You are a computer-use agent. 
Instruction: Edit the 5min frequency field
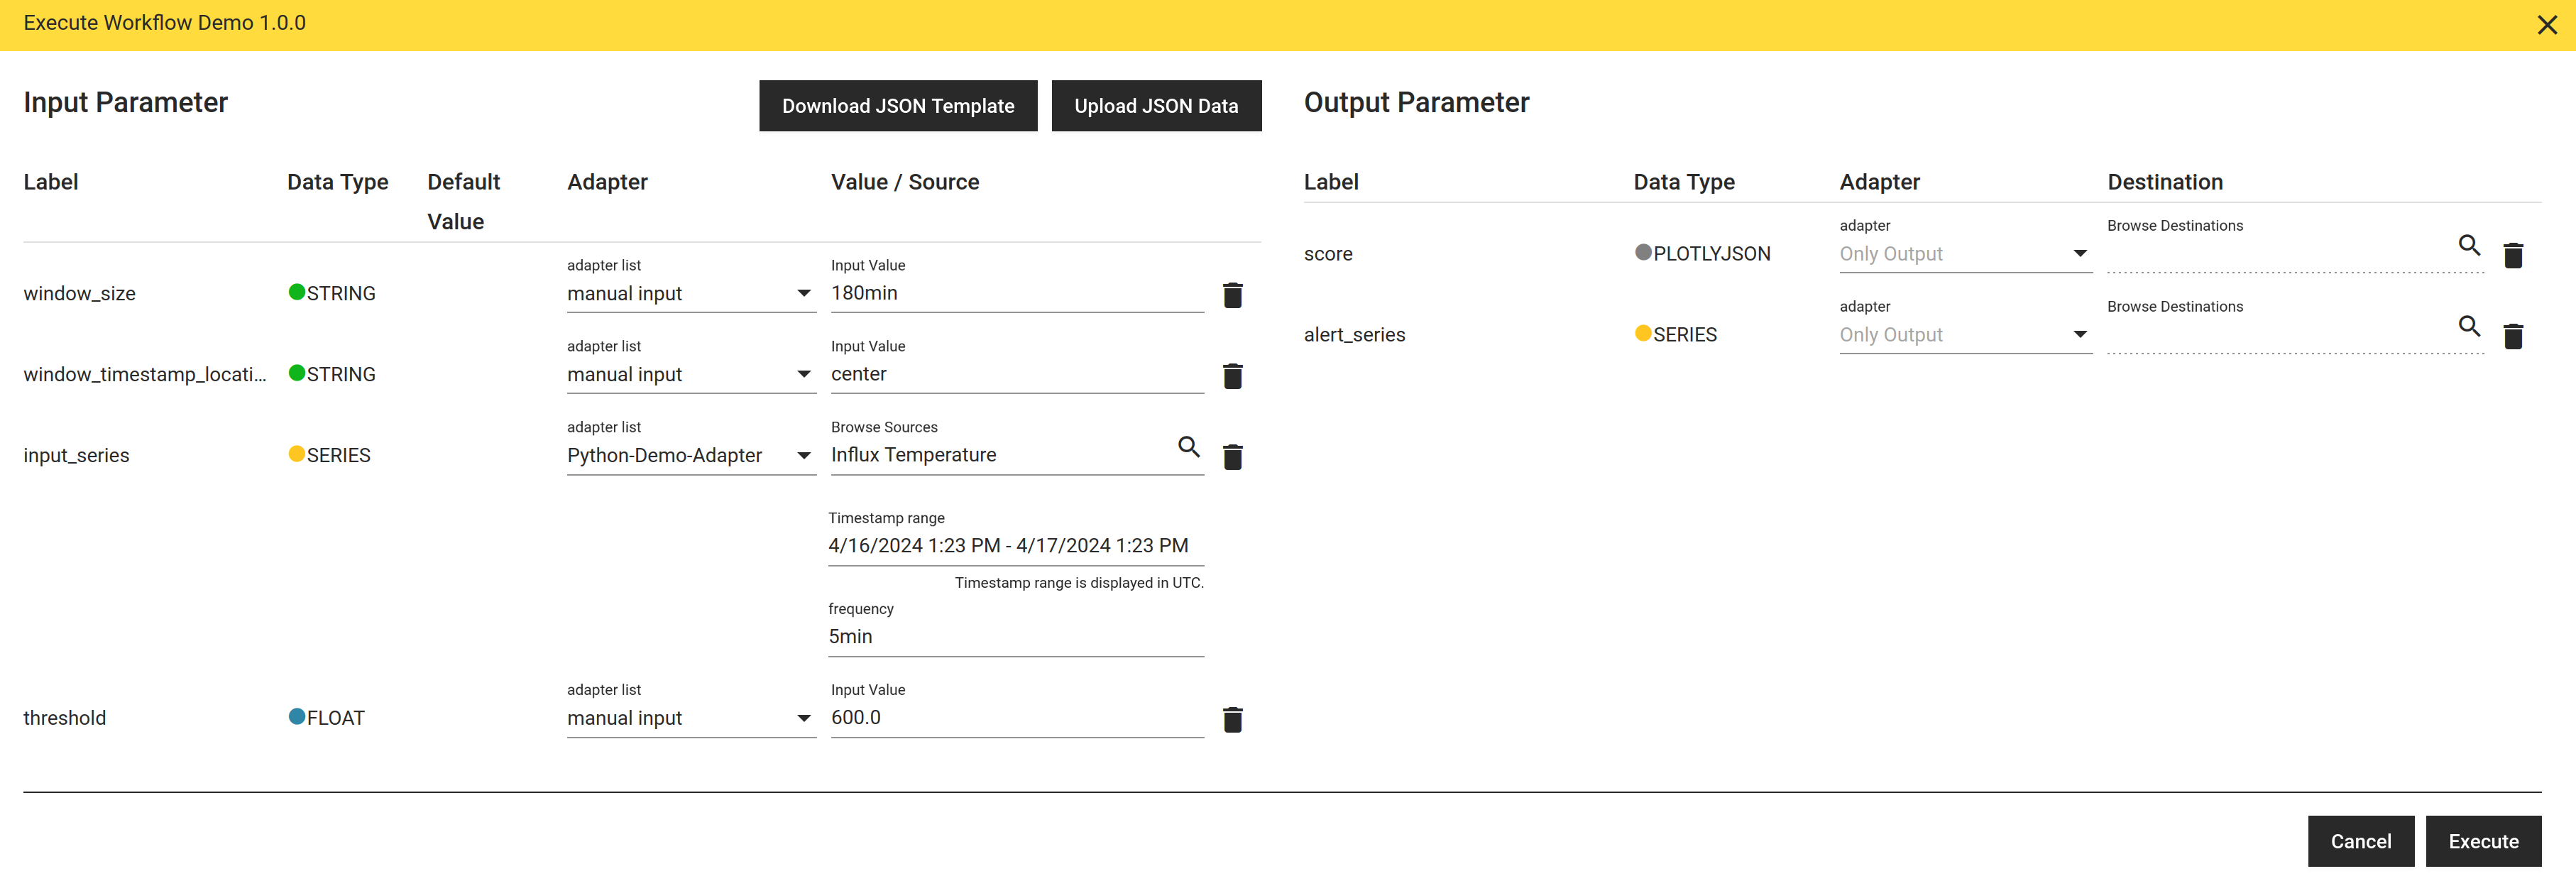(x=1016, y=638)
